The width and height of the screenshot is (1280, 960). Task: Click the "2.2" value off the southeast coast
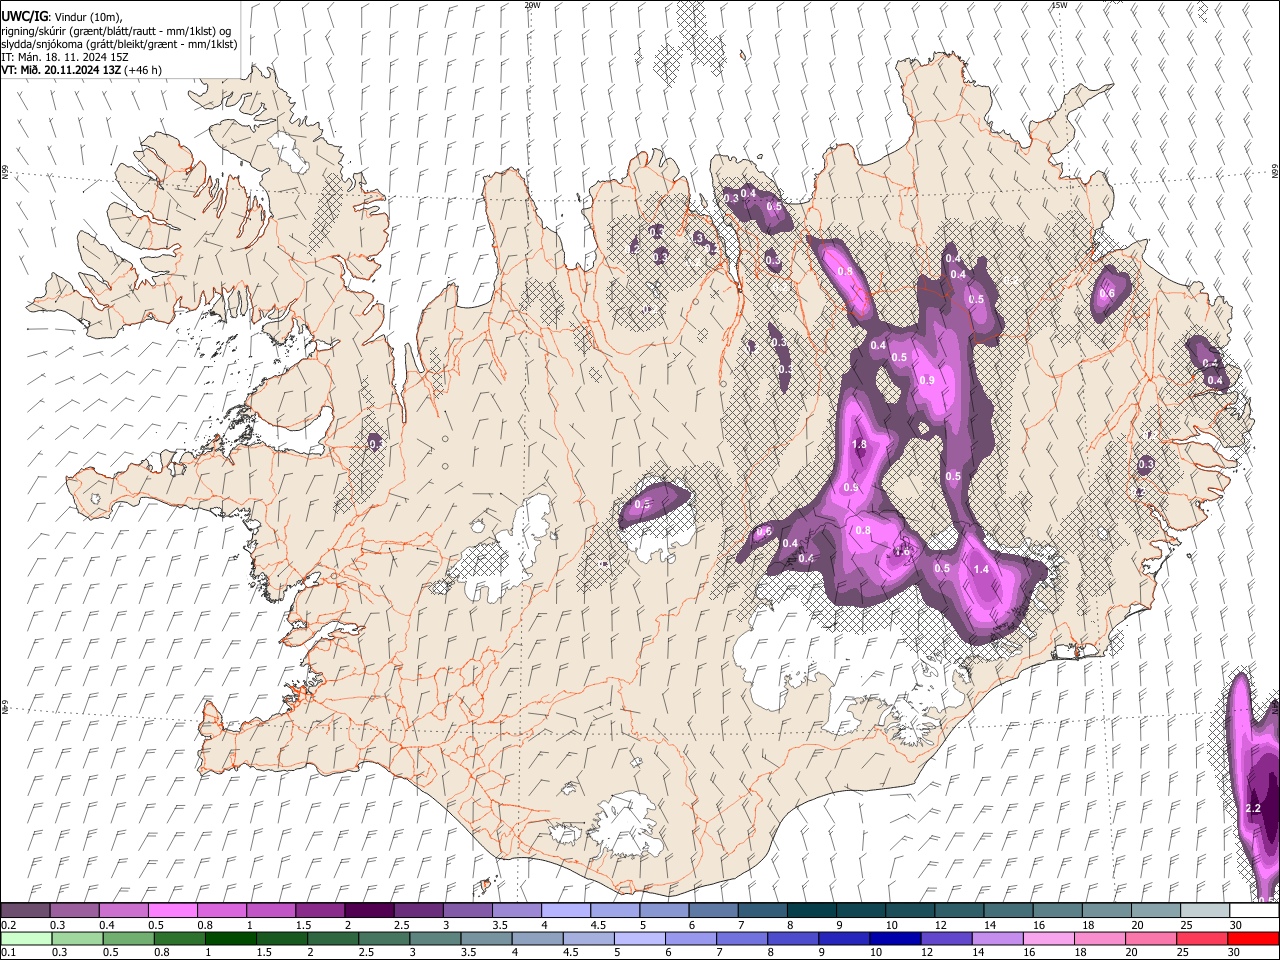coord(1253,808)
